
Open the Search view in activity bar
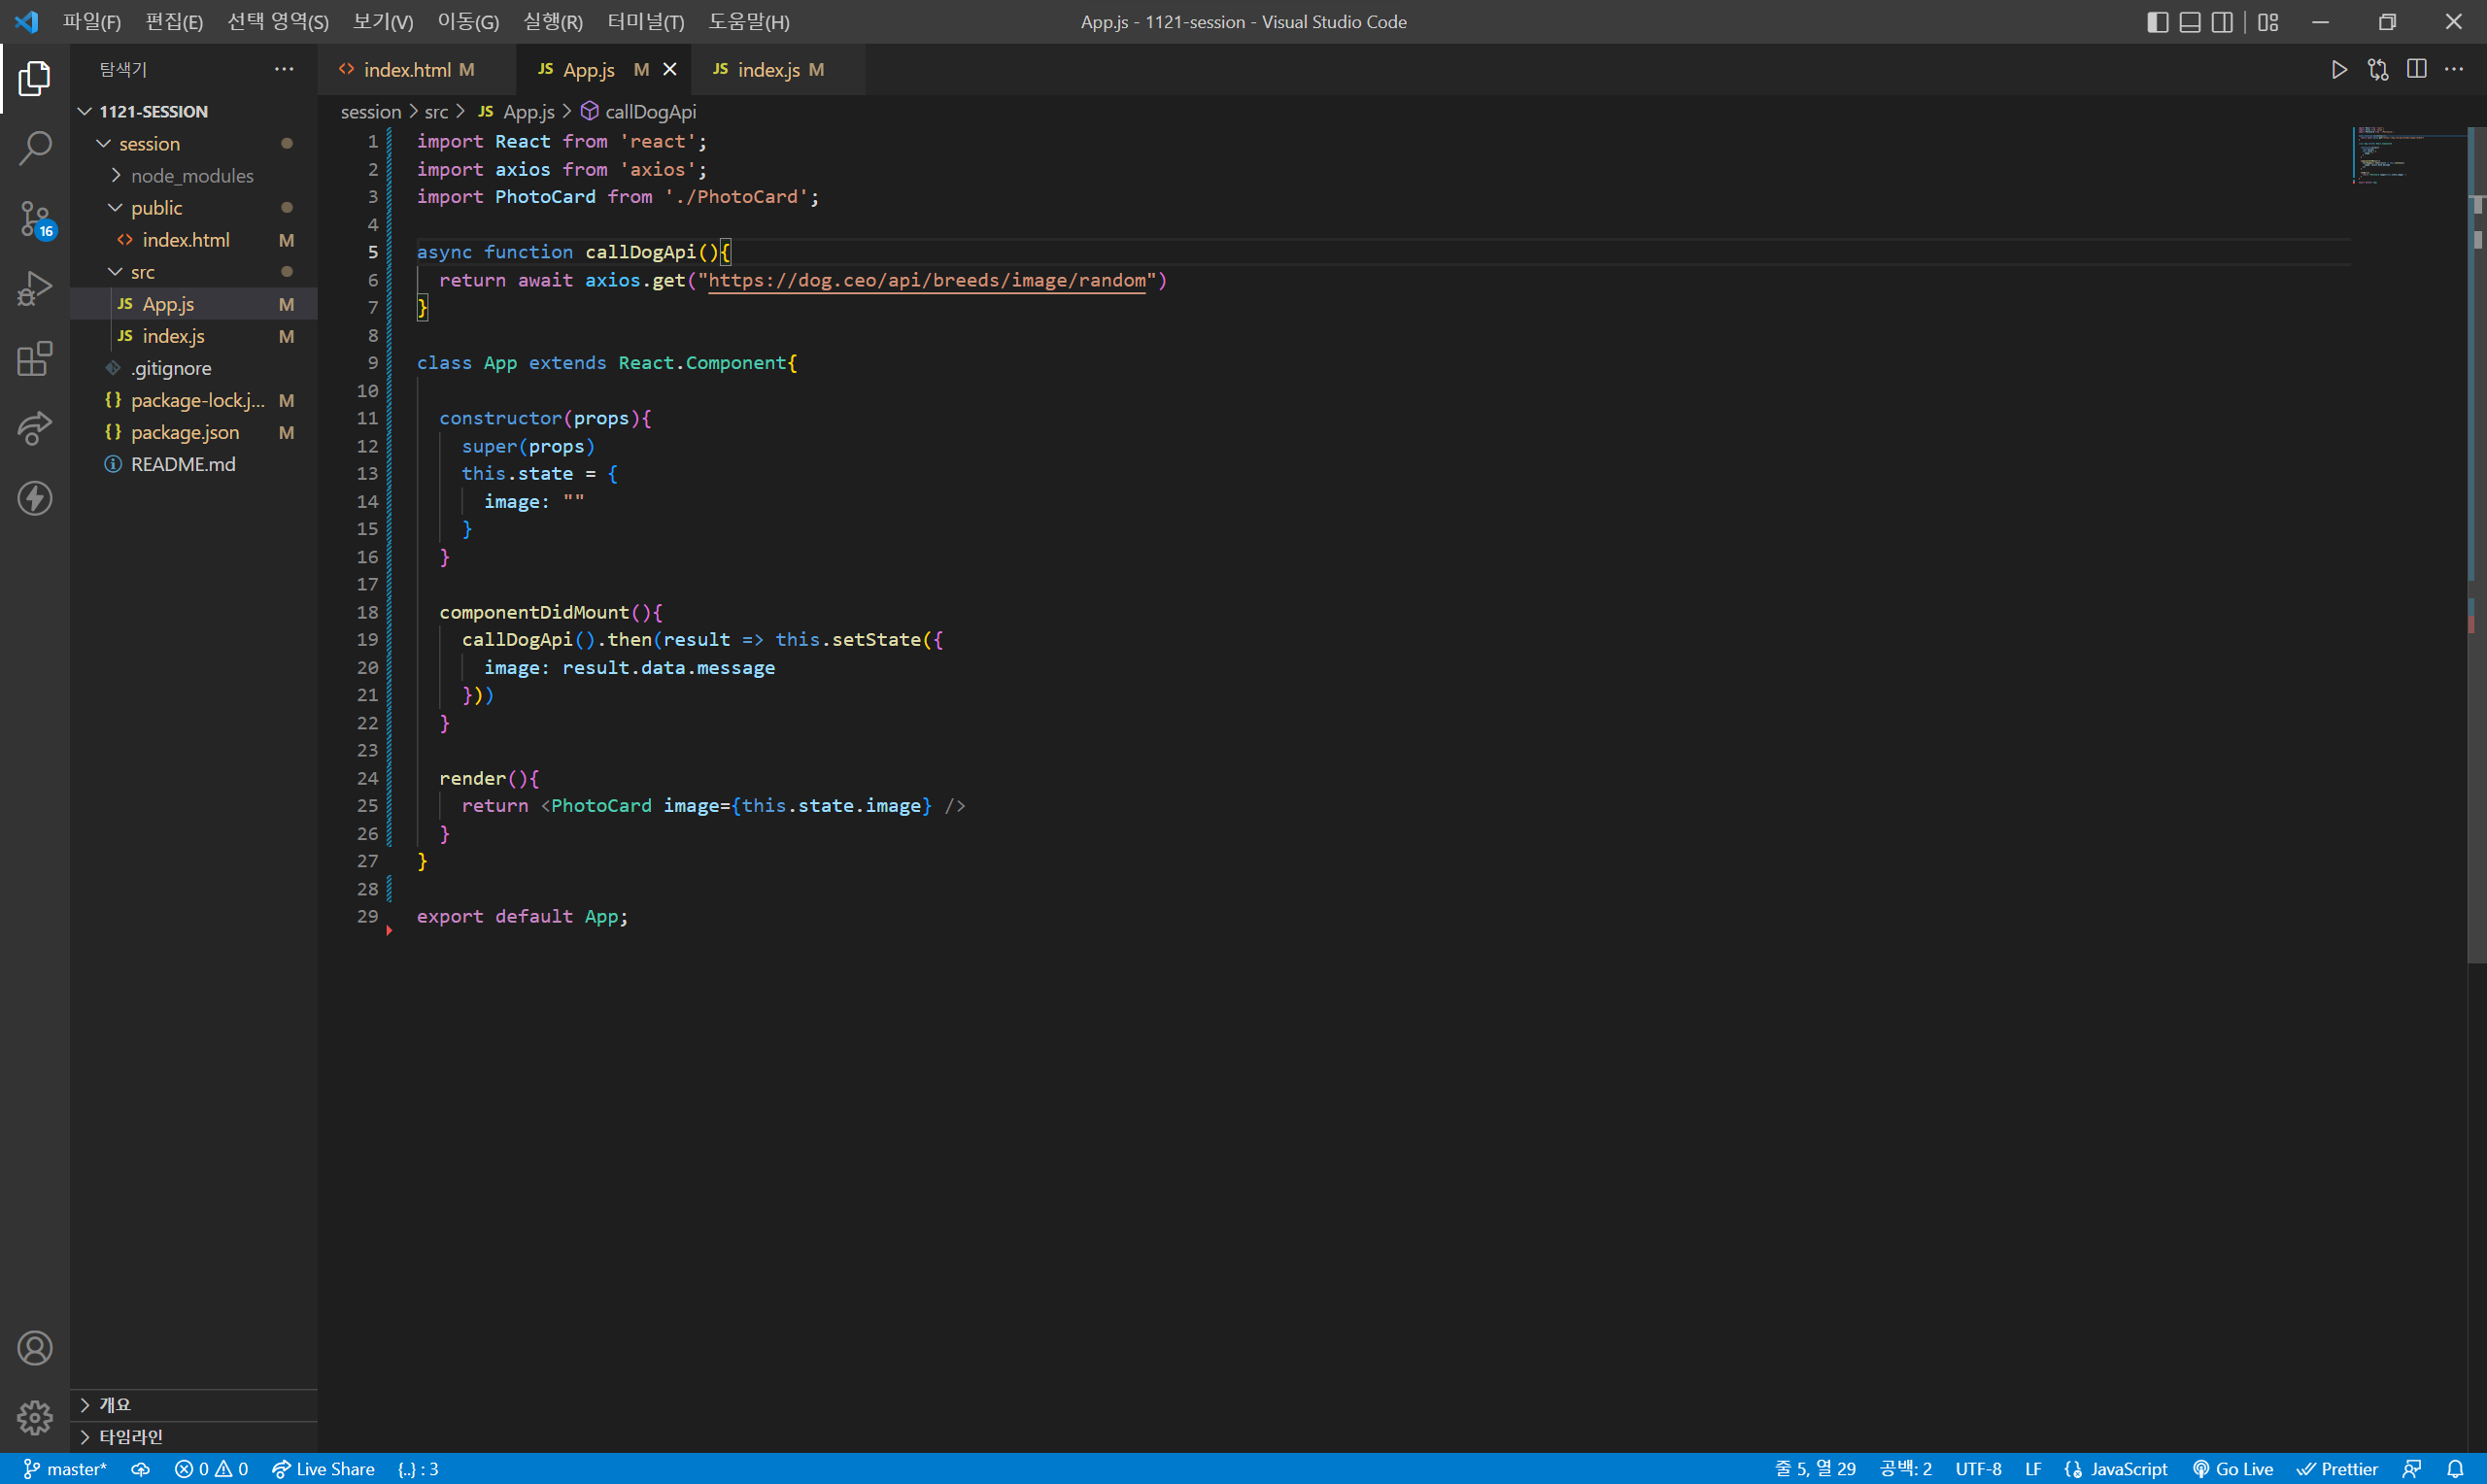click(35, 148)
